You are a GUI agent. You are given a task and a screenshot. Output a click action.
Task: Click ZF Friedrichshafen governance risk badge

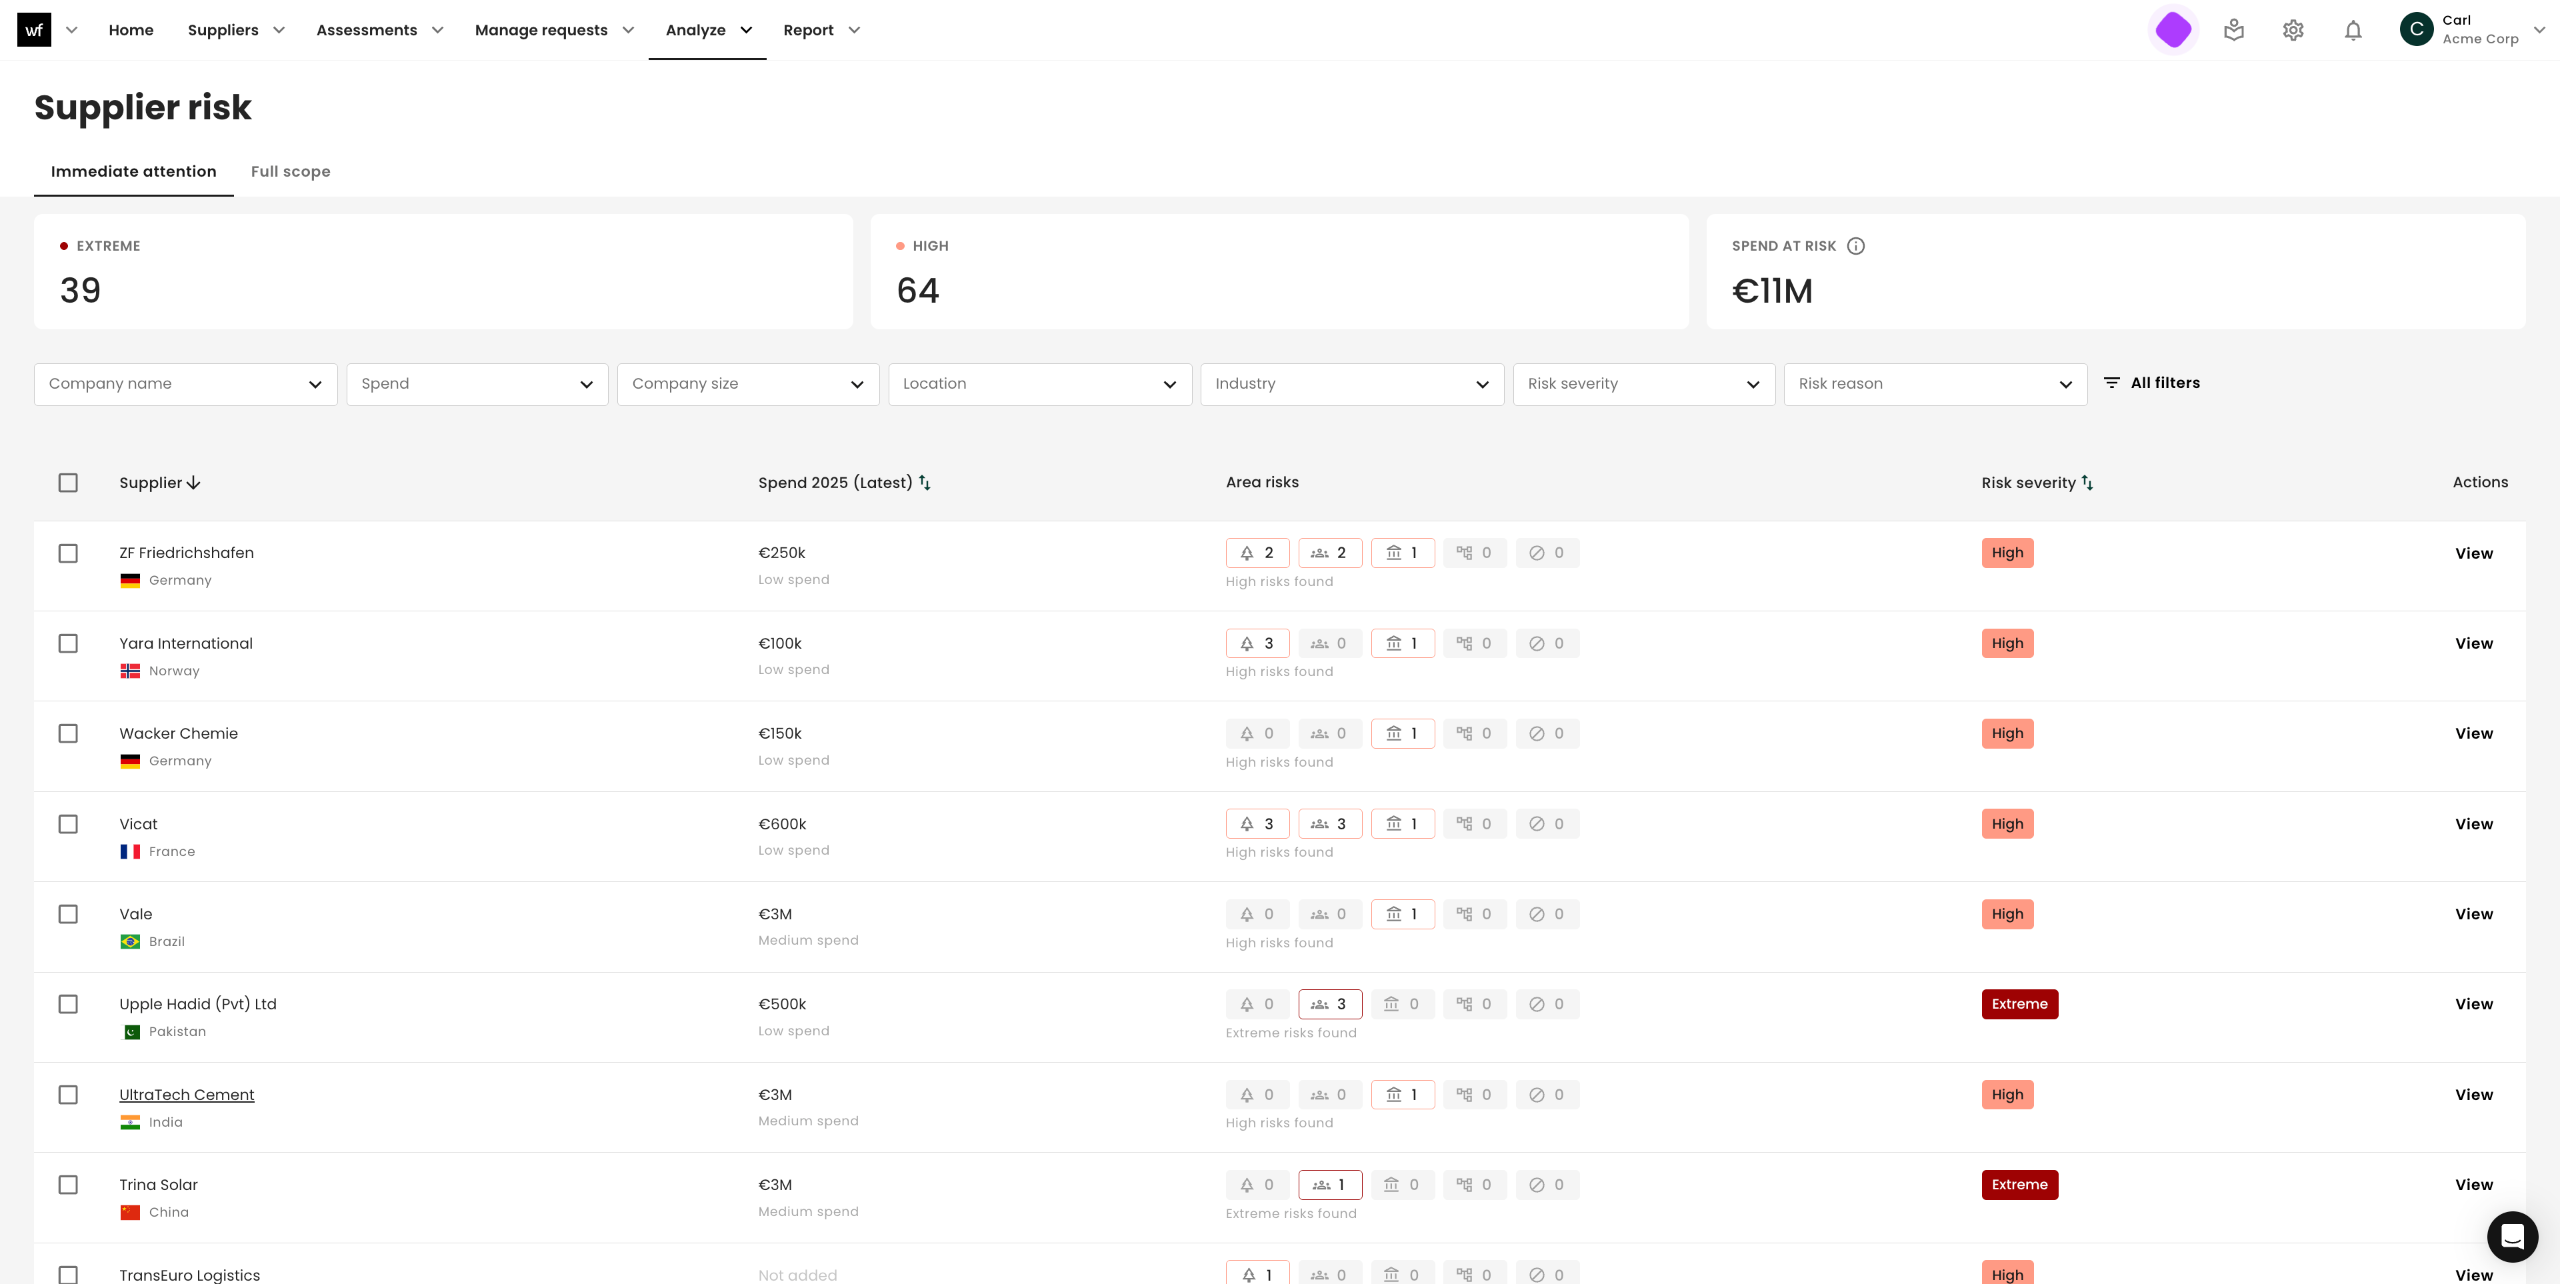[1402, 553]
